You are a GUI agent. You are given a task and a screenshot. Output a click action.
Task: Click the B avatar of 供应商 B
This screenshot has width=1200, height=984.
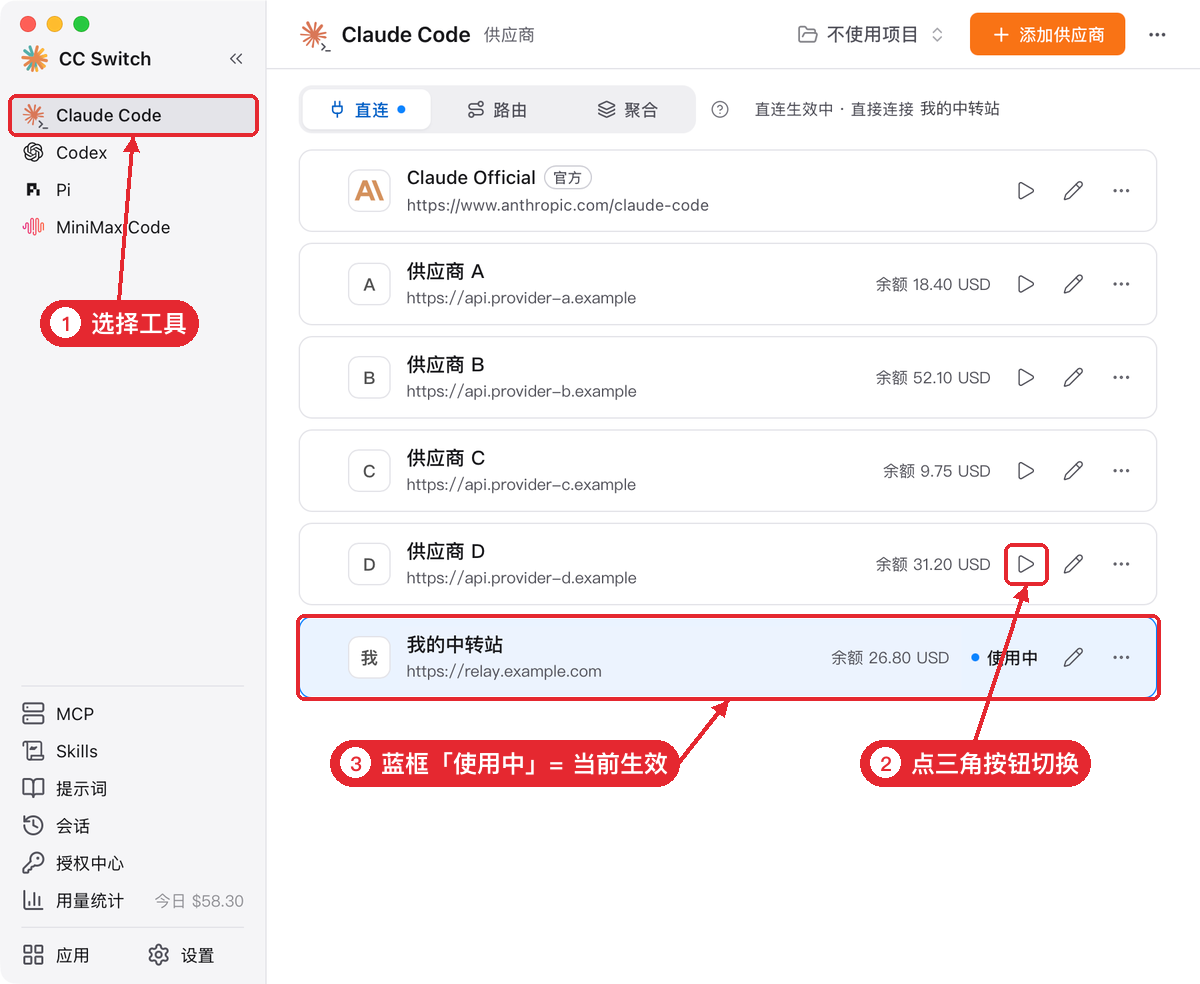point(369,377)
